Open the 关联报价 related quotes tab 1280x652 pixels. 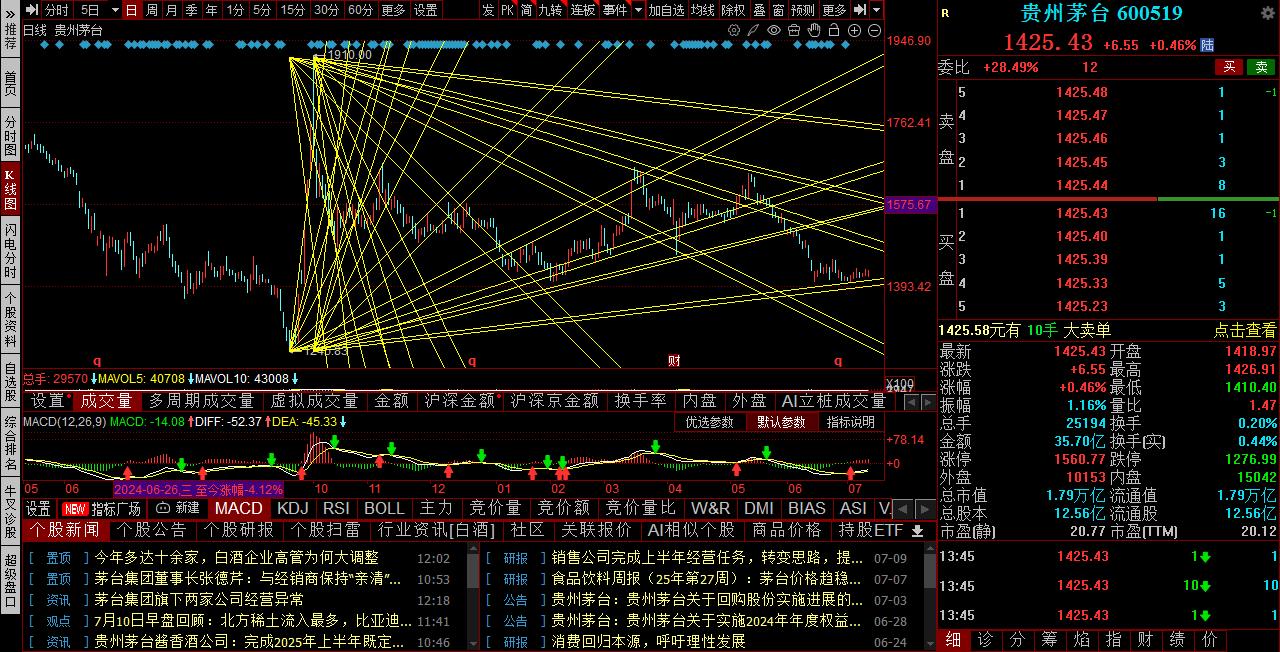596,530
